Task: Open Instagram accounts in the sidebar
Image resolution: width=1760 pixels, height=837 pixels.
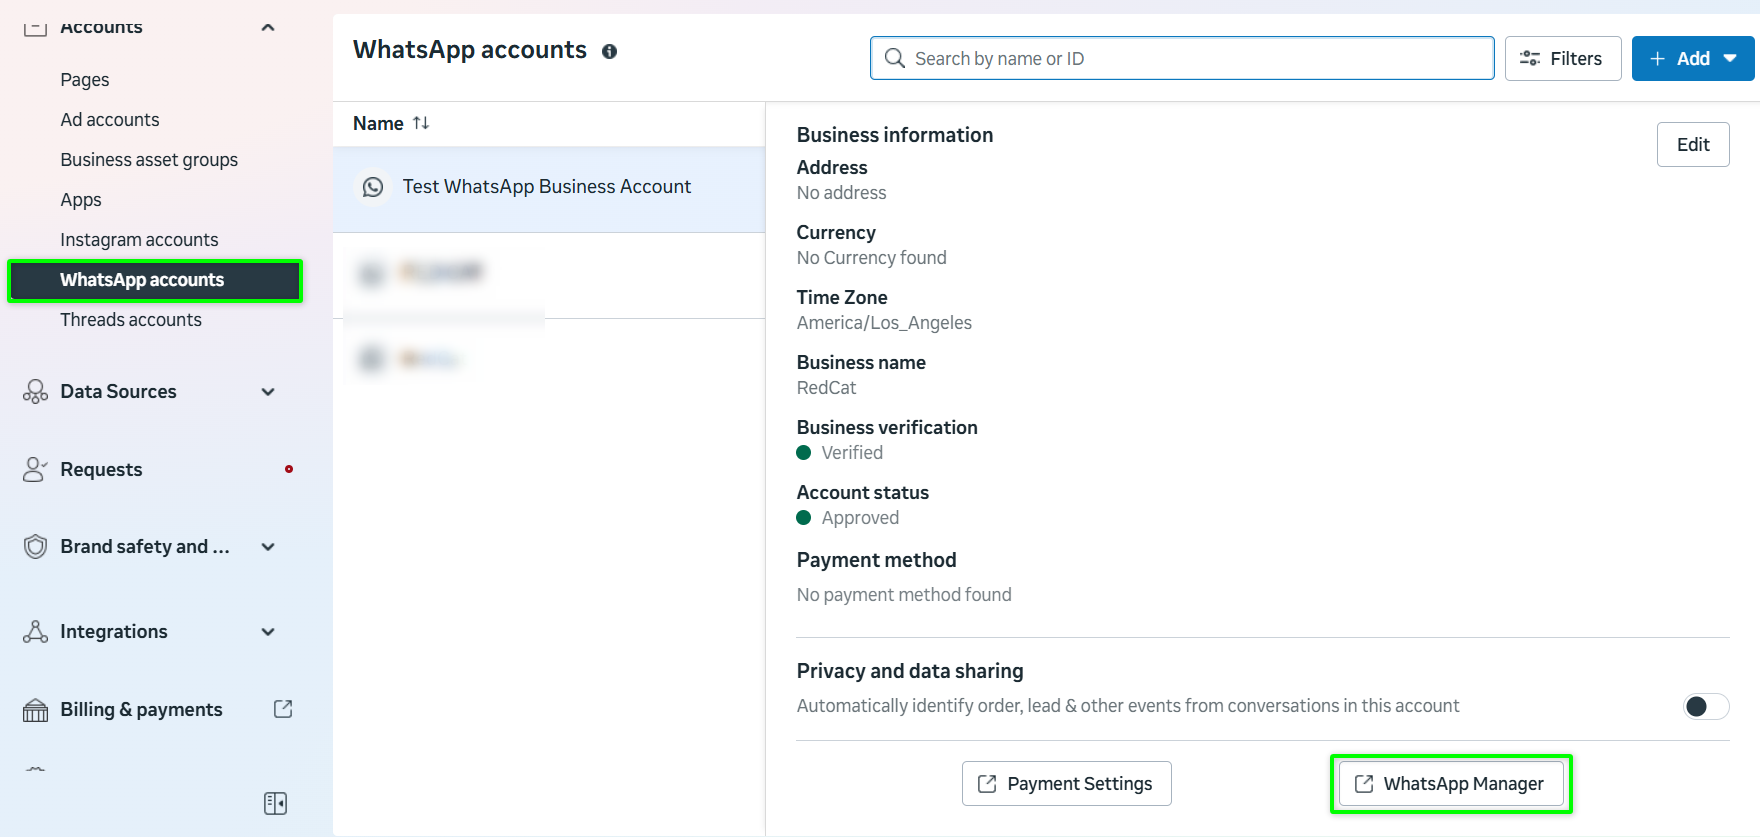Action: (139, 240)
